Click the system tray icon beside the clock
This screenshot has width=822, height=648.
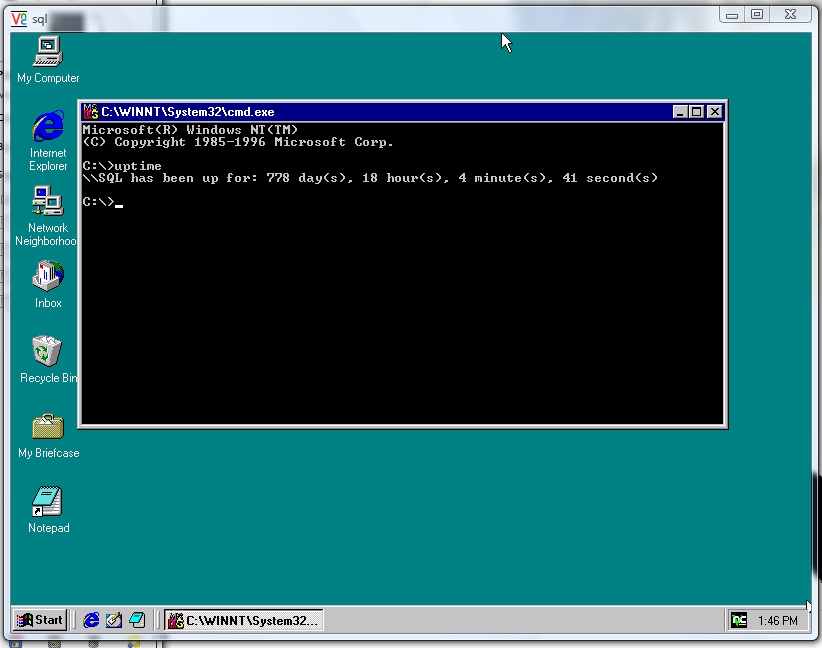(x=739, y=621)
